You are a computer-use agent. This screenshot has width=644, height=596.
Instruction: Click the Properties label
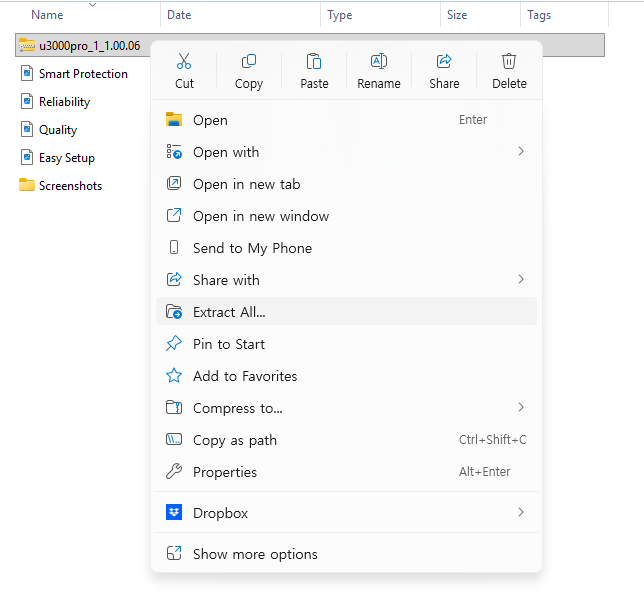(225, 472)
